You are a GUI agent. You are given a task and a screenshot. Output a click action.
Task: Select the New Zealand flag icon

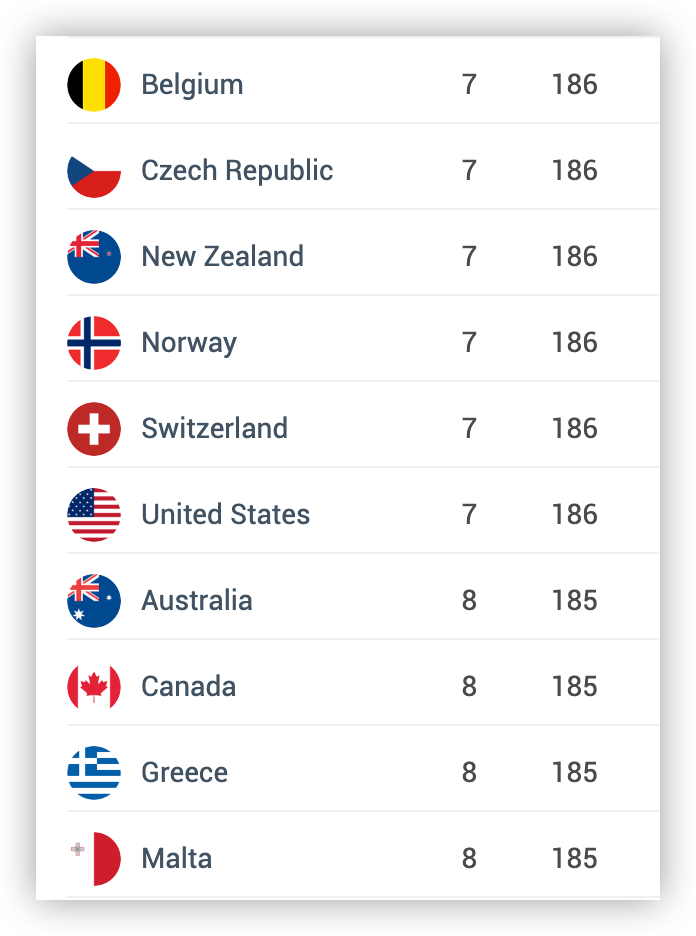click(x=94, y=257)
